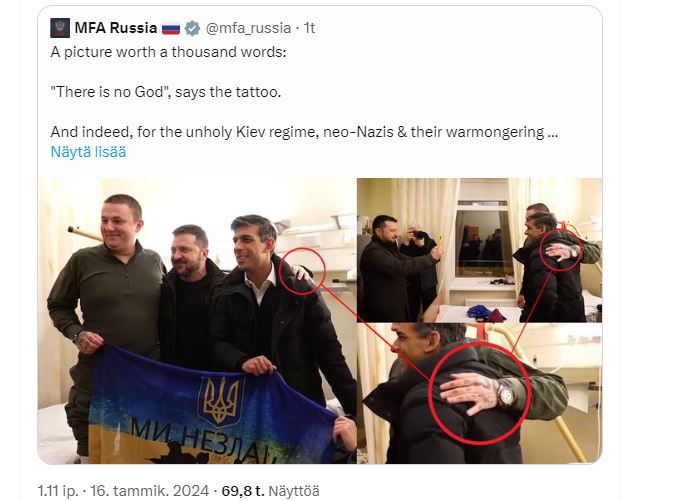
Task: Open the bottom-right tattooed hand close-up
Action: click(x=480, y=394)
